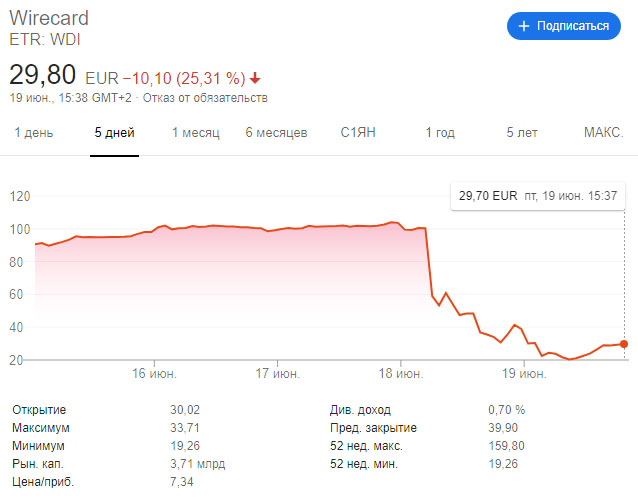Click the 17 июн. date label
Screen dimensions: 638x500
278,373
